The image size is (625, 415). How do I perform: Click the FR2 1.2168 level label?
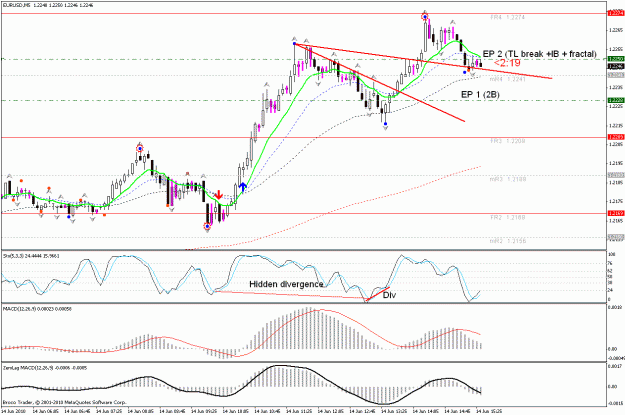point(507,218)
